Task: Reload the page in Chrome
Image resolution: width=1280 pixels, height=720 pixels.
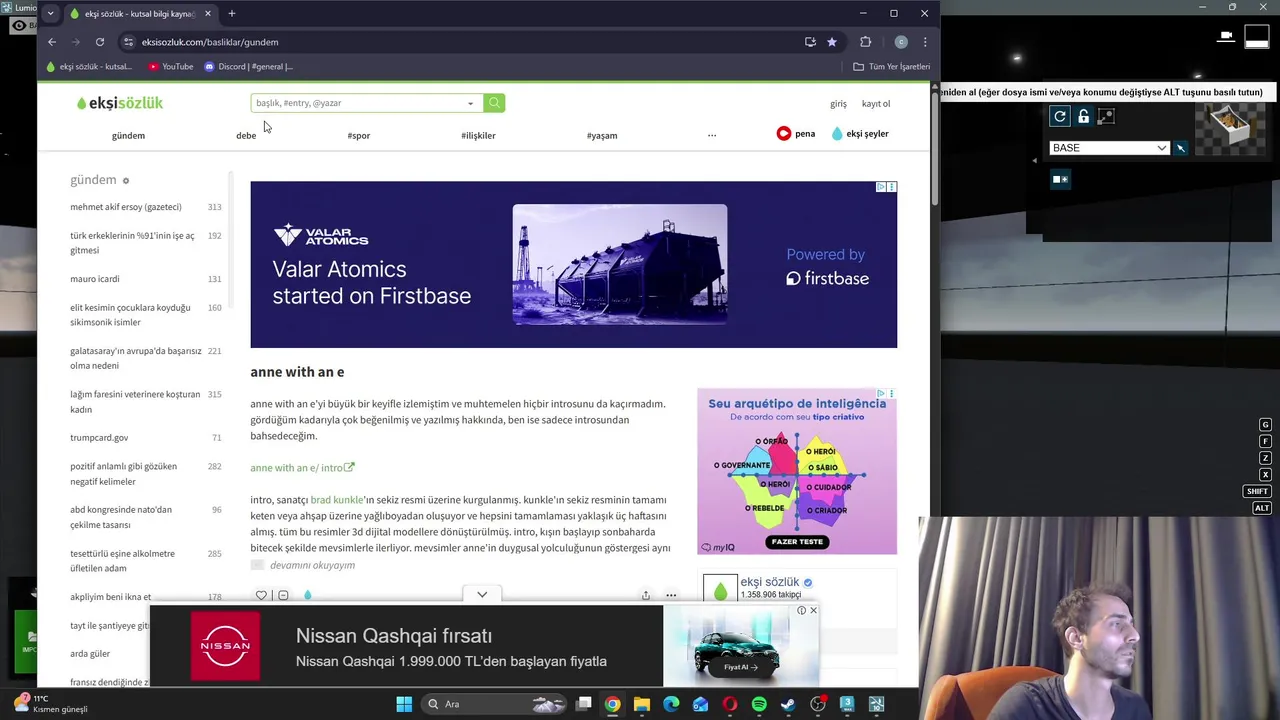Action: 100,42
